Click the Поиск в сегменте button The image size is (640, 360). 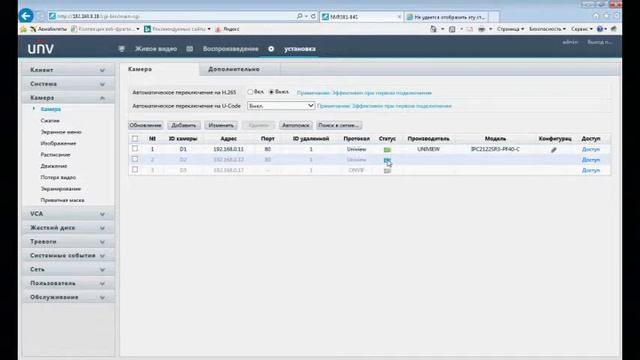coord(338,125)
